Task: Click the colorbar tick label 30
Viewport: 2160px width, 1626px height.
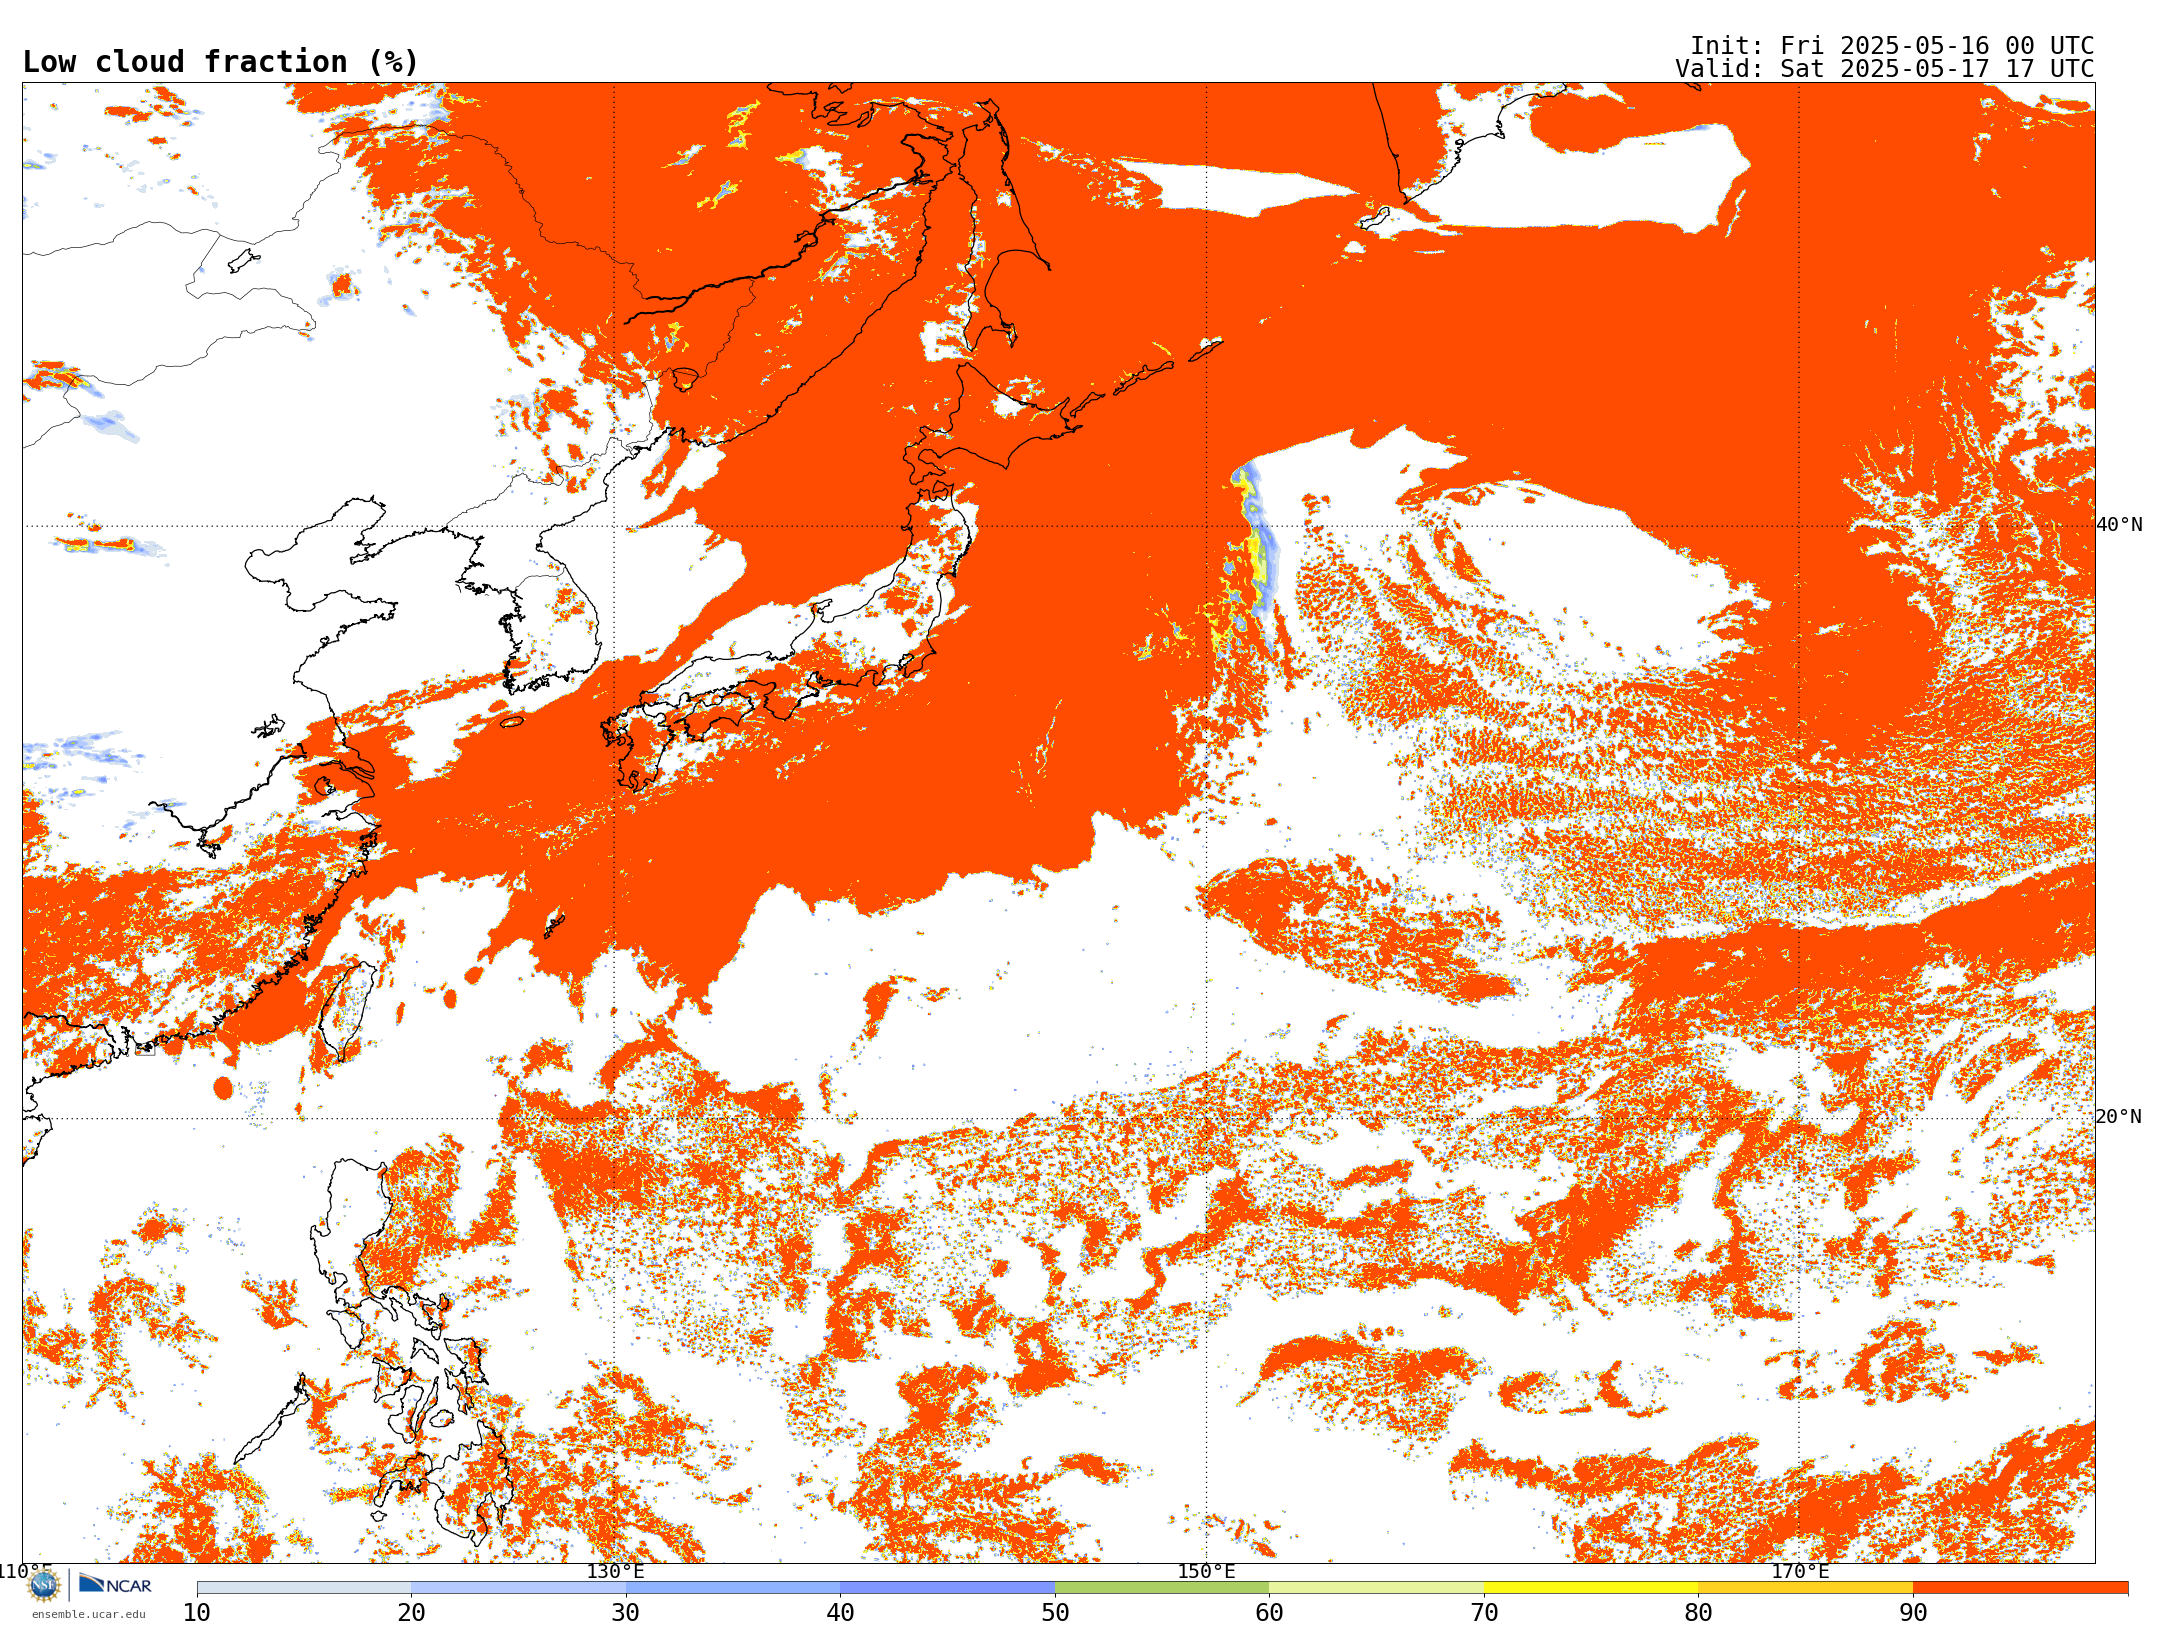Action: 626,1613
